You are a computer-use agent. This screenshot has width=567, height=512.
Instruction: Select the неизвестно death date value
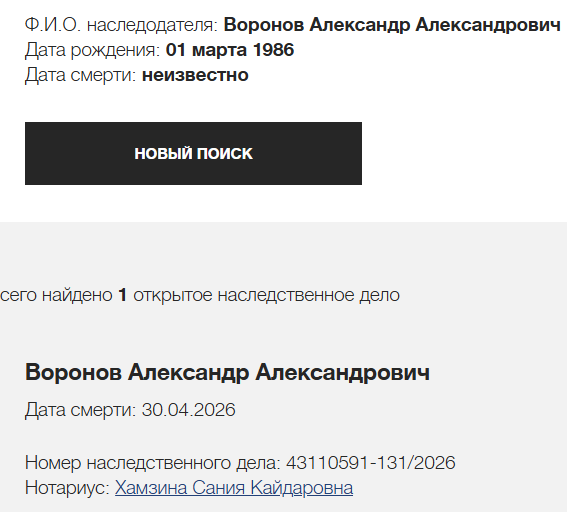(x=195, y=75)
